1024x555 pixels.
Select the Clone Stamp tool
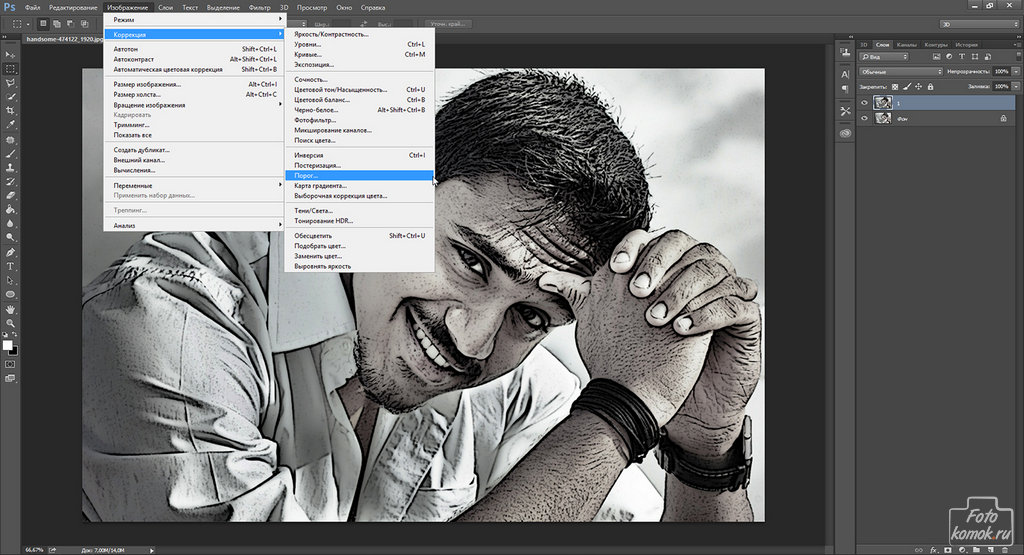pyautogui.click(x=10, y=168)
